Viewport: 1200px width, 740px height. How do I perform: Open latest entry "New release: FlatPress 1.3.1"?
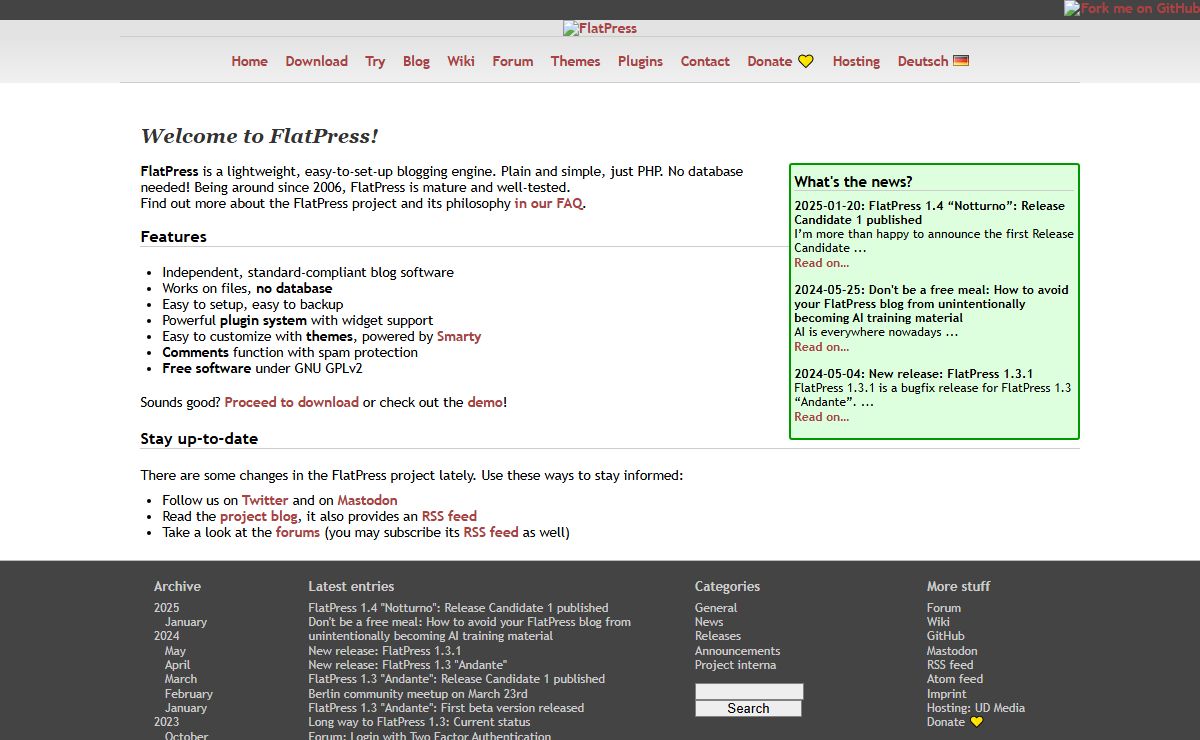coord(385,651)
